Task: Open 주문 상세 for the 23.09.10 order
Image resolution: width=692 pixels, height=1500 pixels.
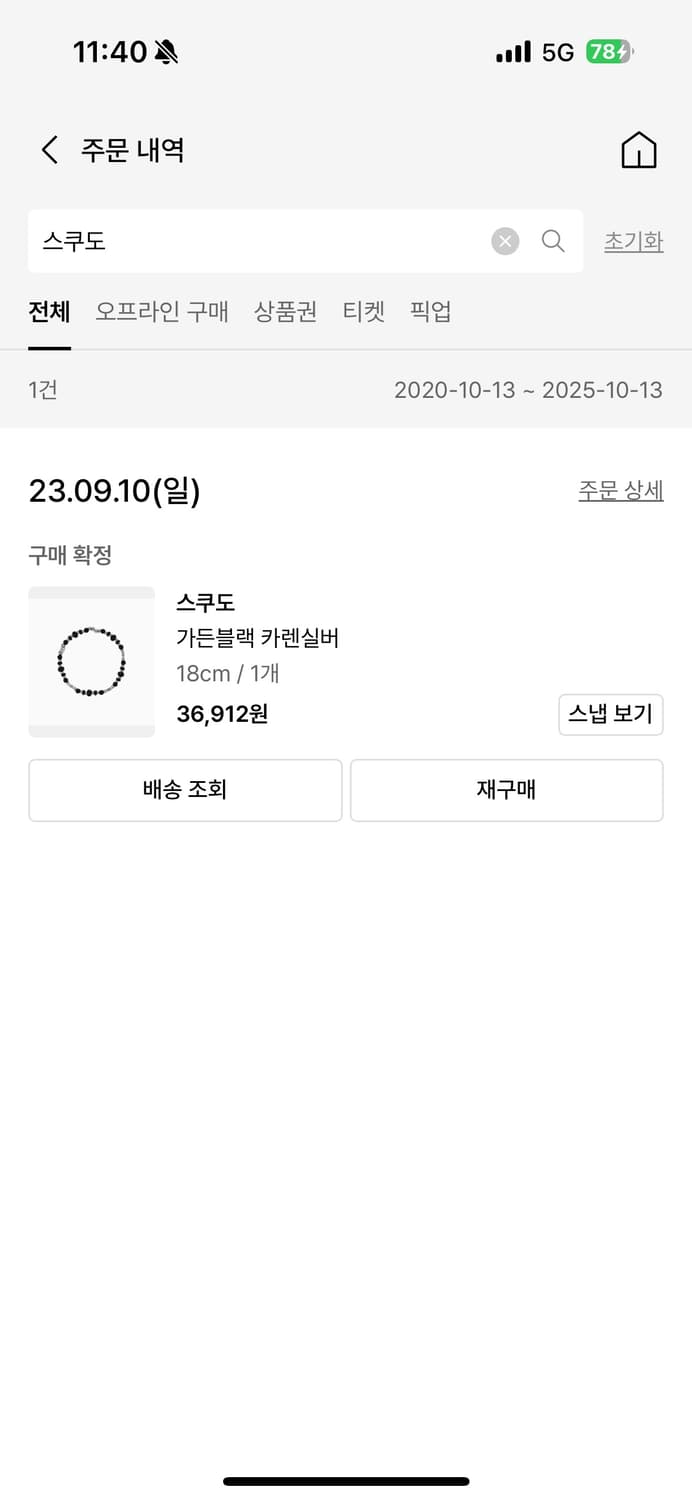Action: [x=620, y=491]
